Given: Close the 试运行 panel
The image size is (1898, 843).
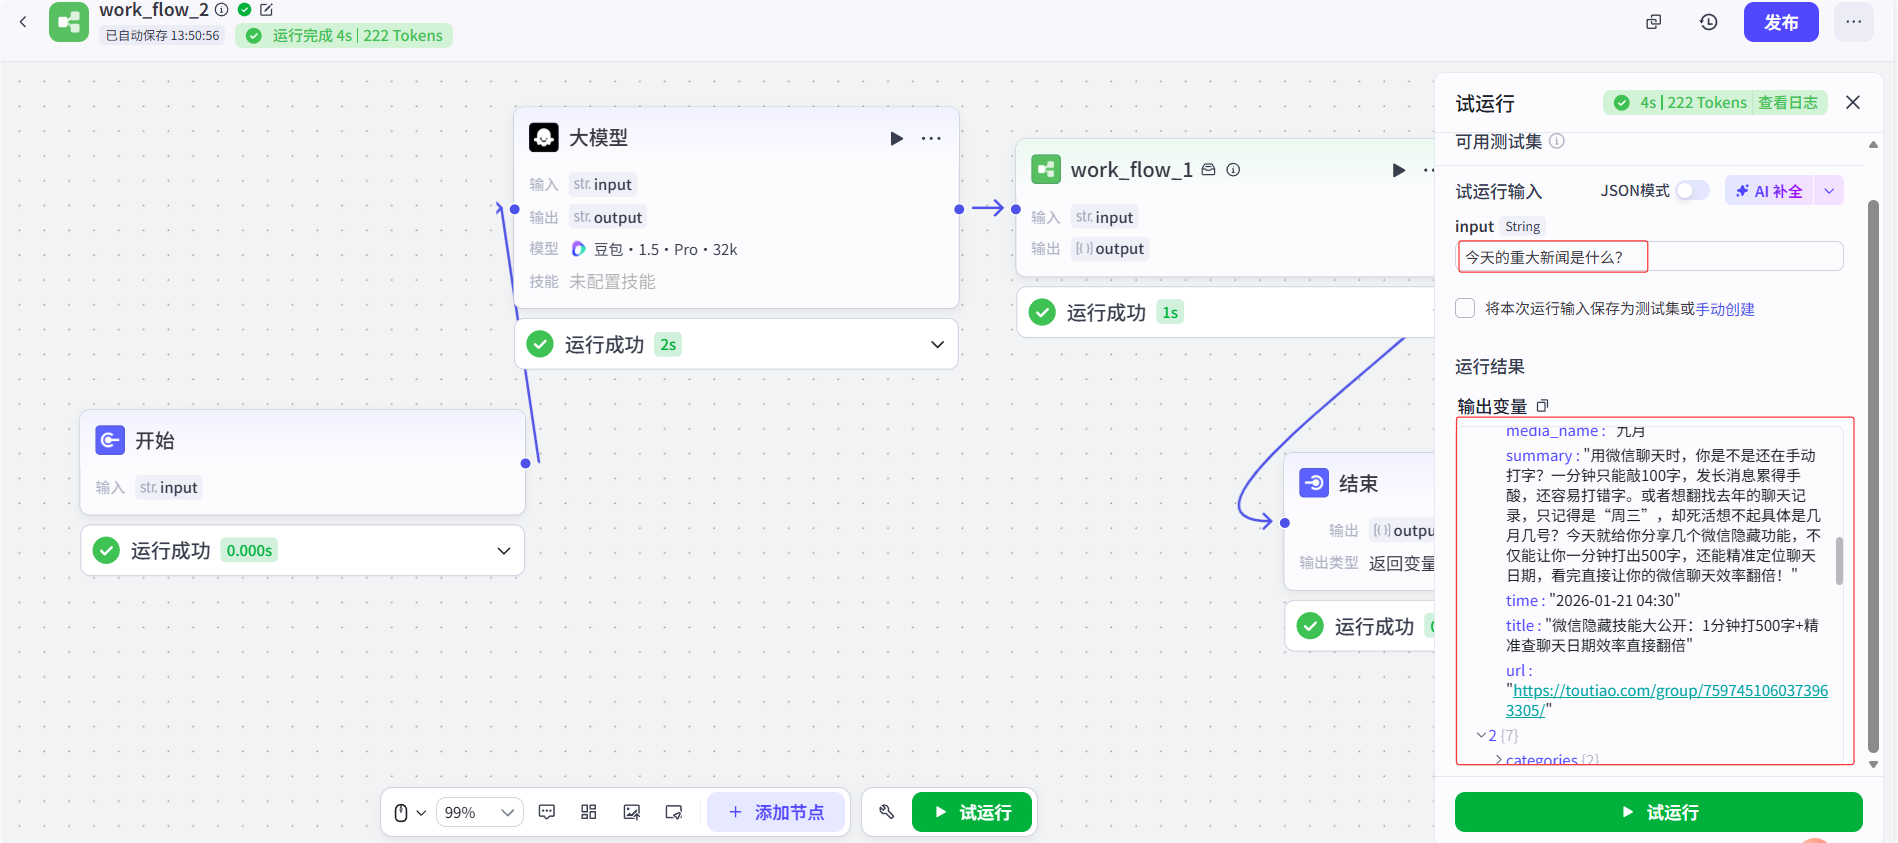Looking at the screenshot, I should (1853, 102).
